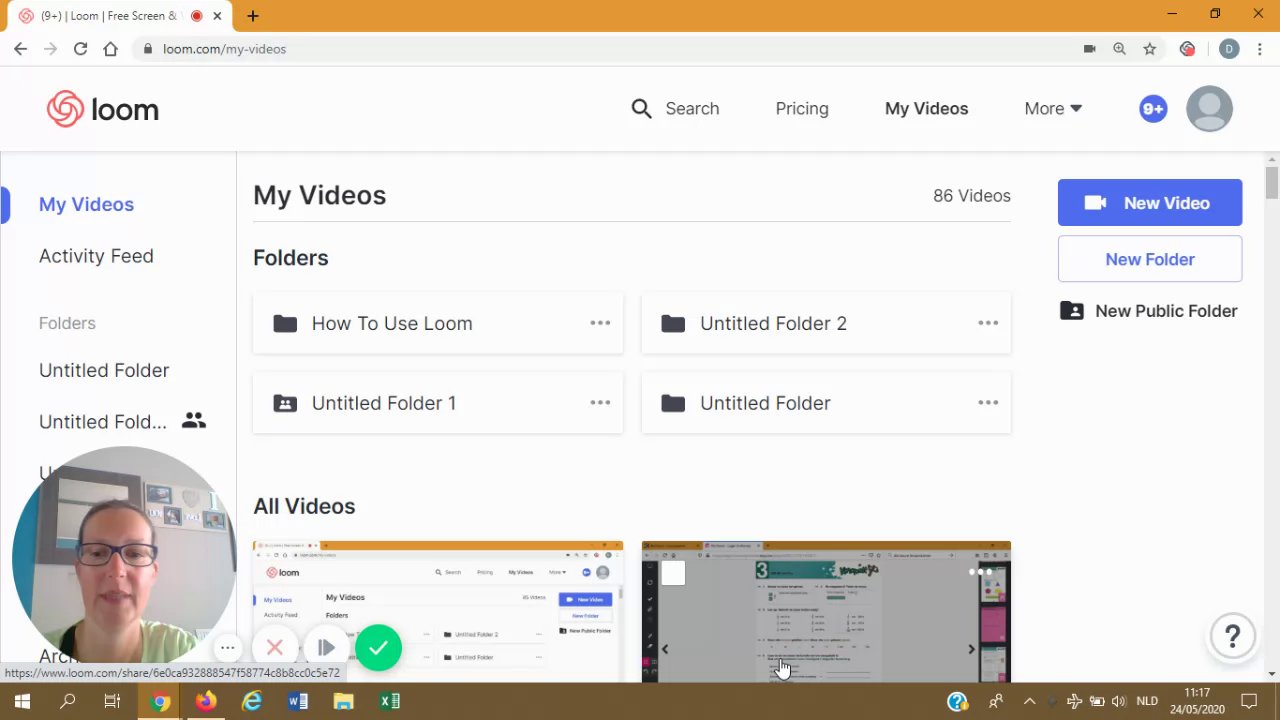Image resolution: width=1280 pixels, height=720 pixels.
Task: Cancel the recording with the red X
Action: (275, 648)
